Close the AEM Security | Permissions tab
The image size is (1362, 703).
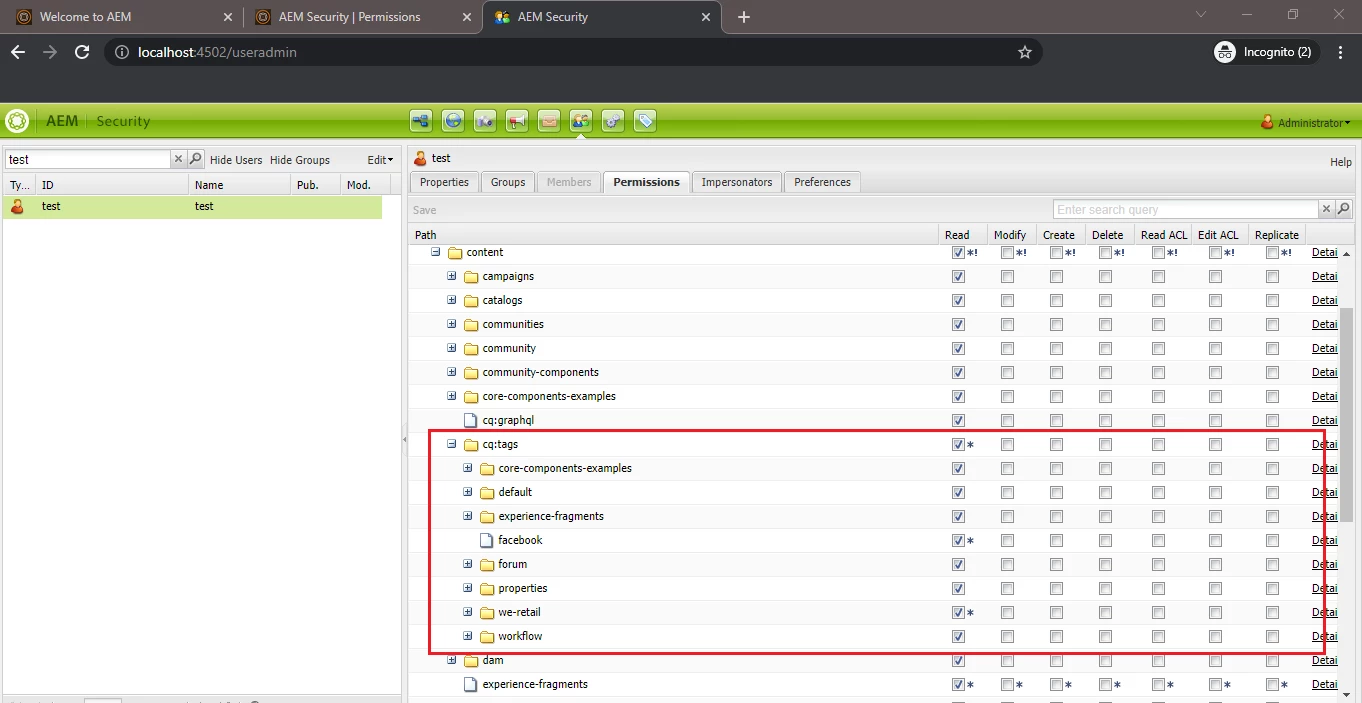point(468,17)
